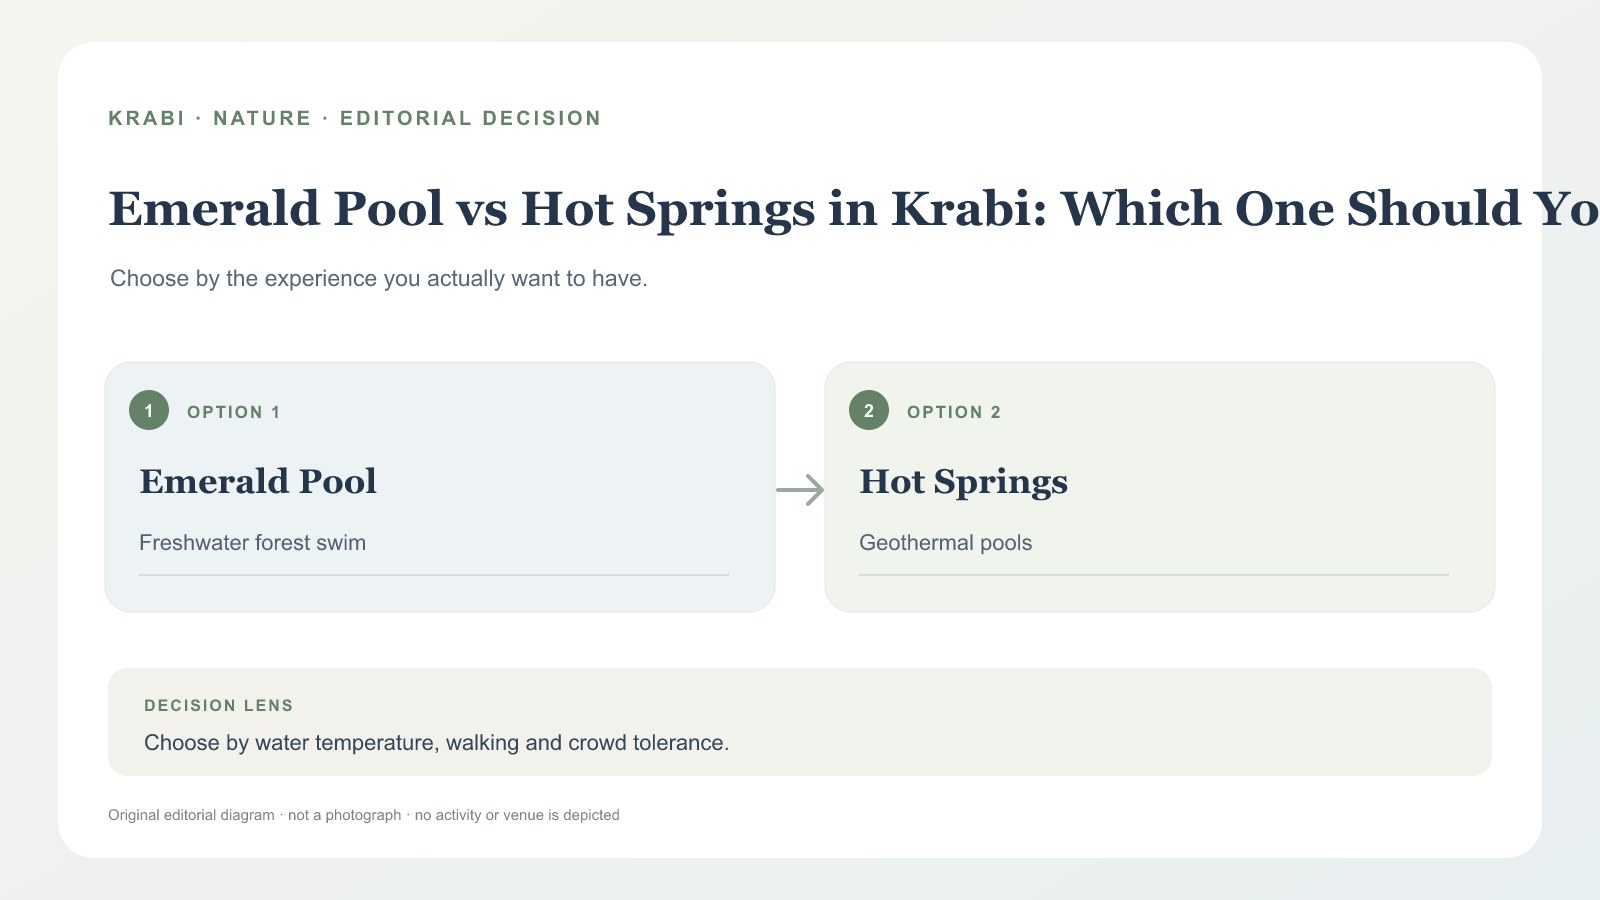Click the original editorial diagram footnote
This screenshot has width=1600, height=900.
pos(364,815)
